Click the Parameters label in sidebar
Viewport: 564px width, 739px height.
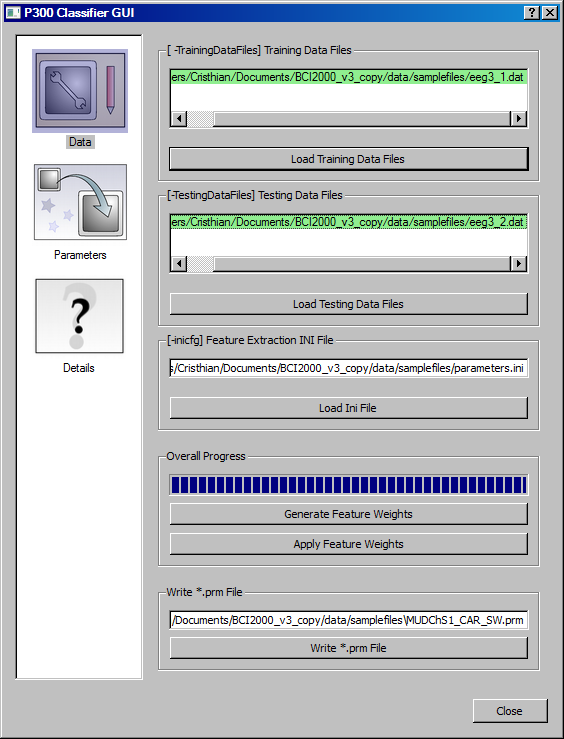click(x=80, y=255)
